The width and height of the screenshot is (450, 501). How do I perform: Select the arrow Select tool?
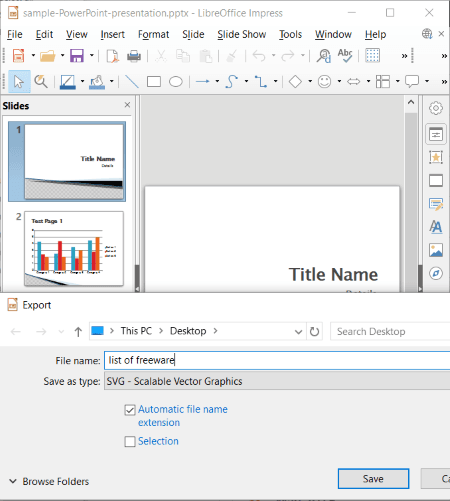coord(19,81)
